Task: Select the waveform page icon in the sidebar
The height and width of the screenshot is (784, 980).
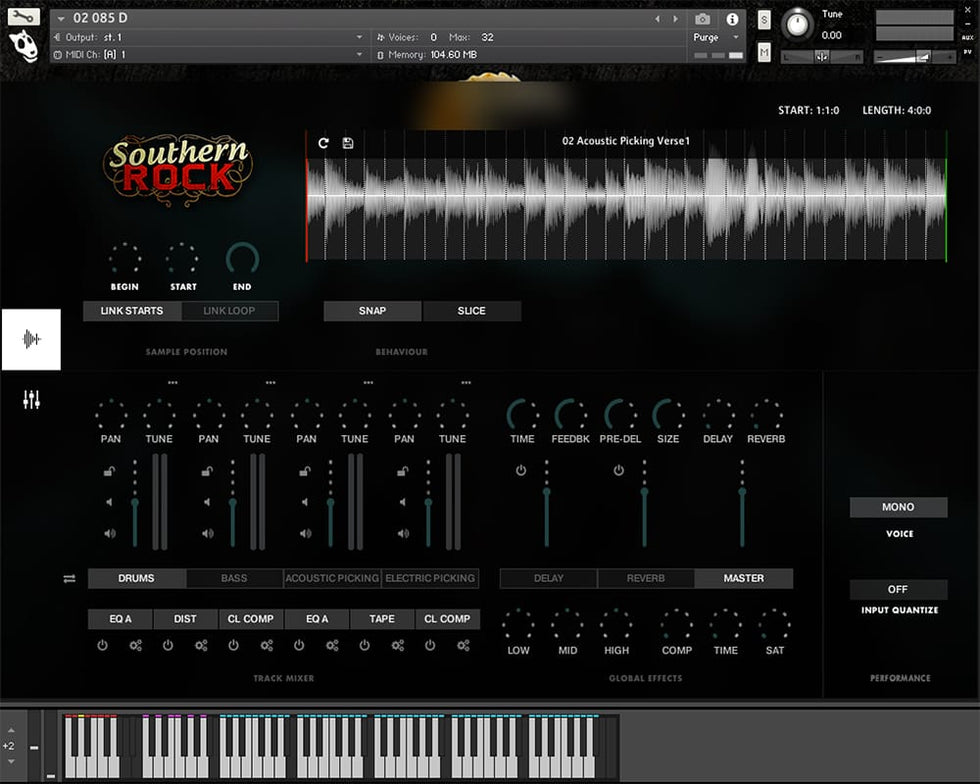Action: (x=31, y=340)
